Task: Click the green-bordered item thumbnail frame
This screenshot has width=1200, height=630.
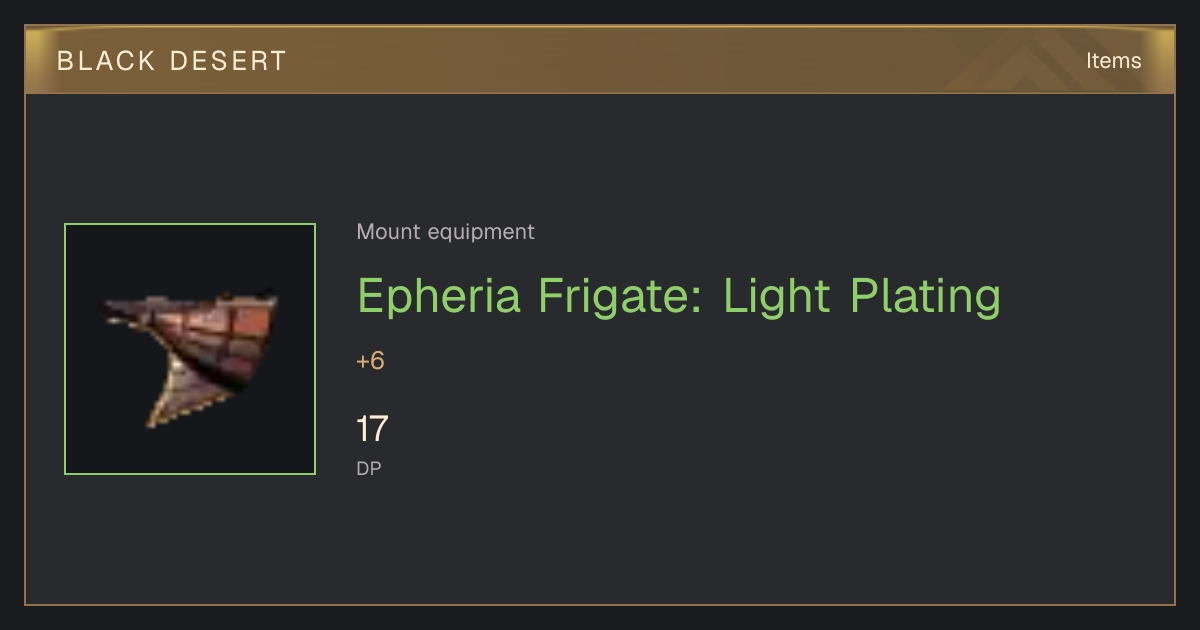Action: (190, 349)
